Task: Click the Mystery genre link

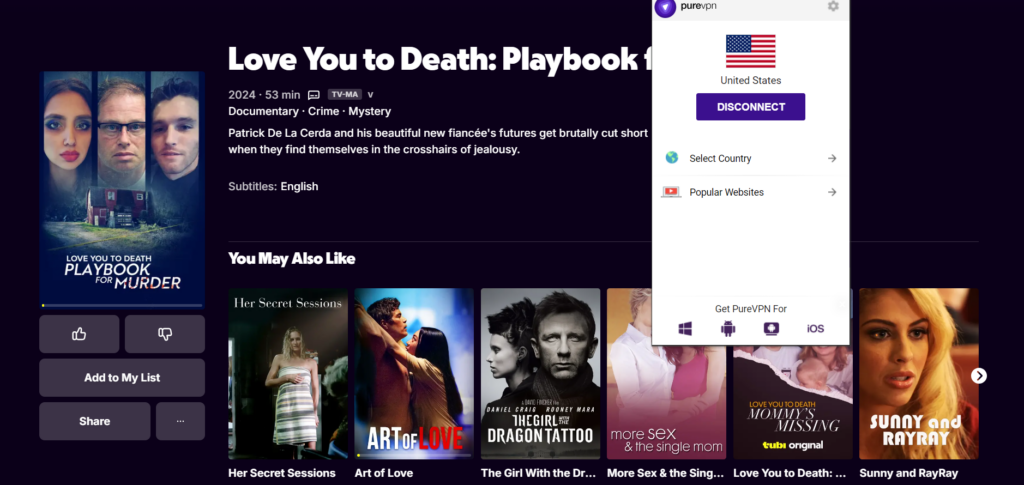Action: point(370,111)
